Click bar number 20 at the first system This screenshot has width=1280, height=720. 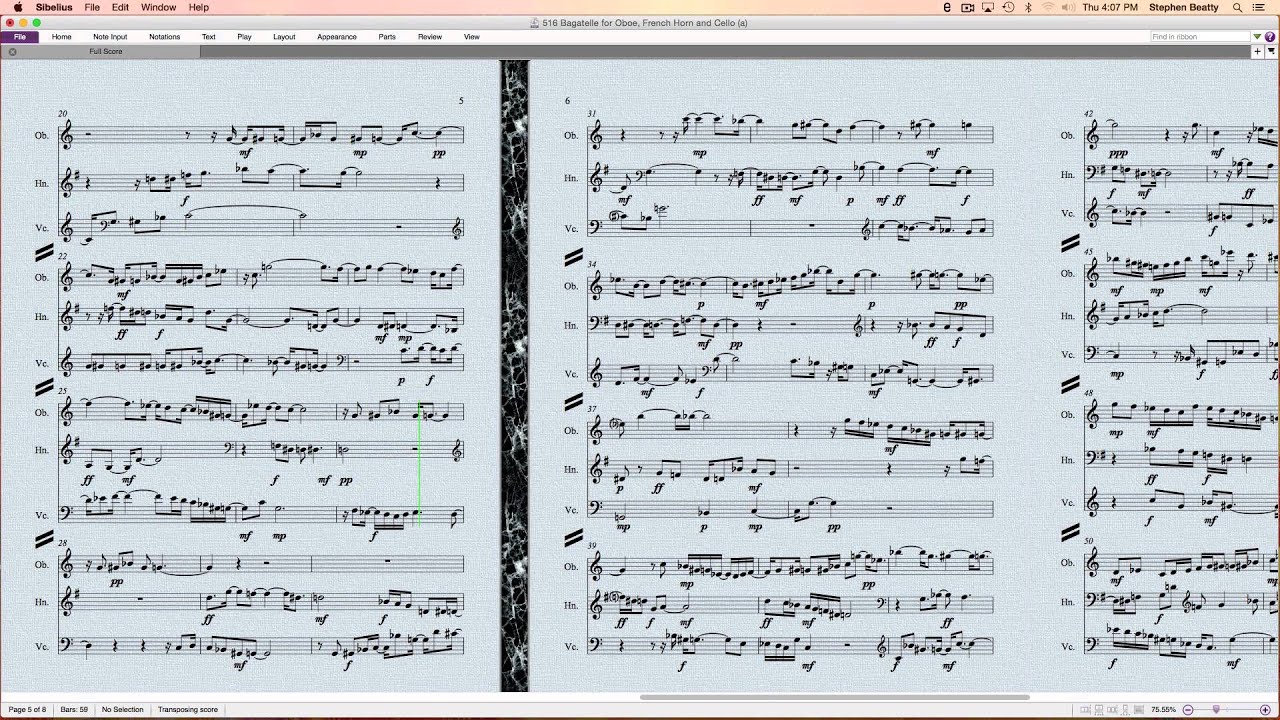click(x=63, y=114)
